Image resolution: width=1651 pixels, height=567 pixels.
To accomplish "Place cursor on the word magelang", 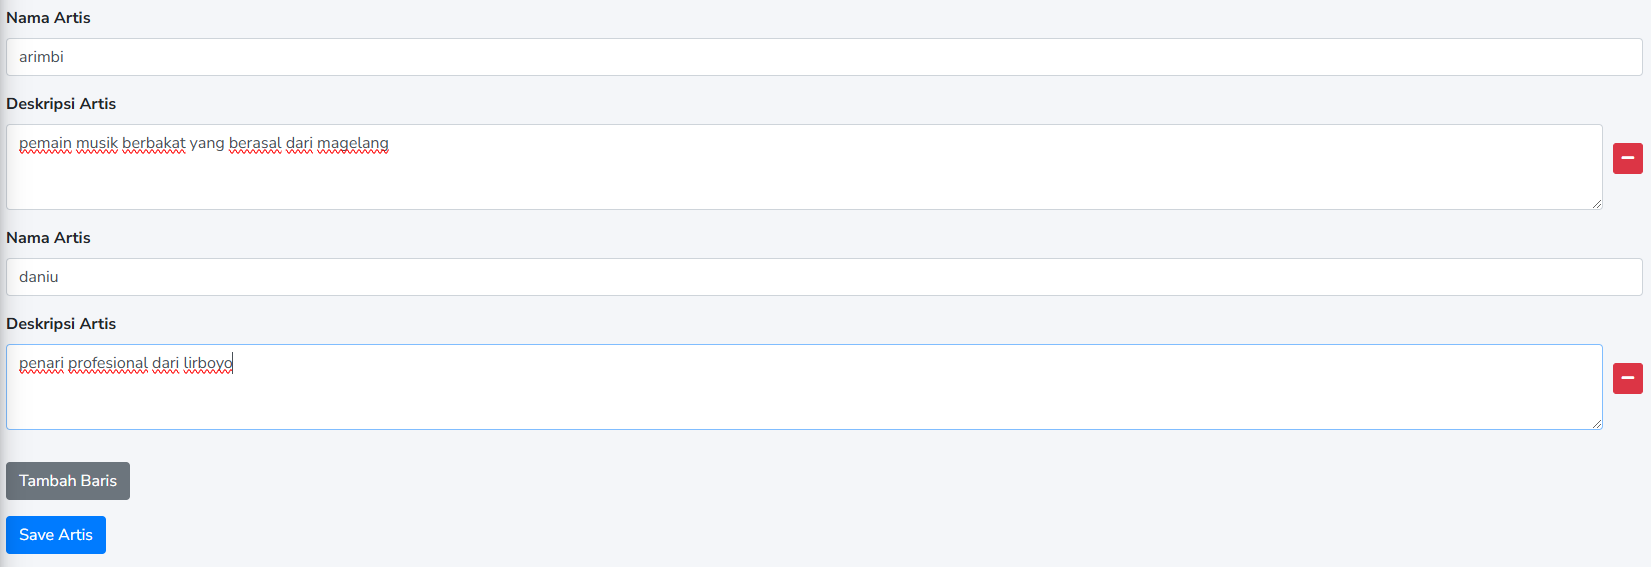I will click(352, 143).
